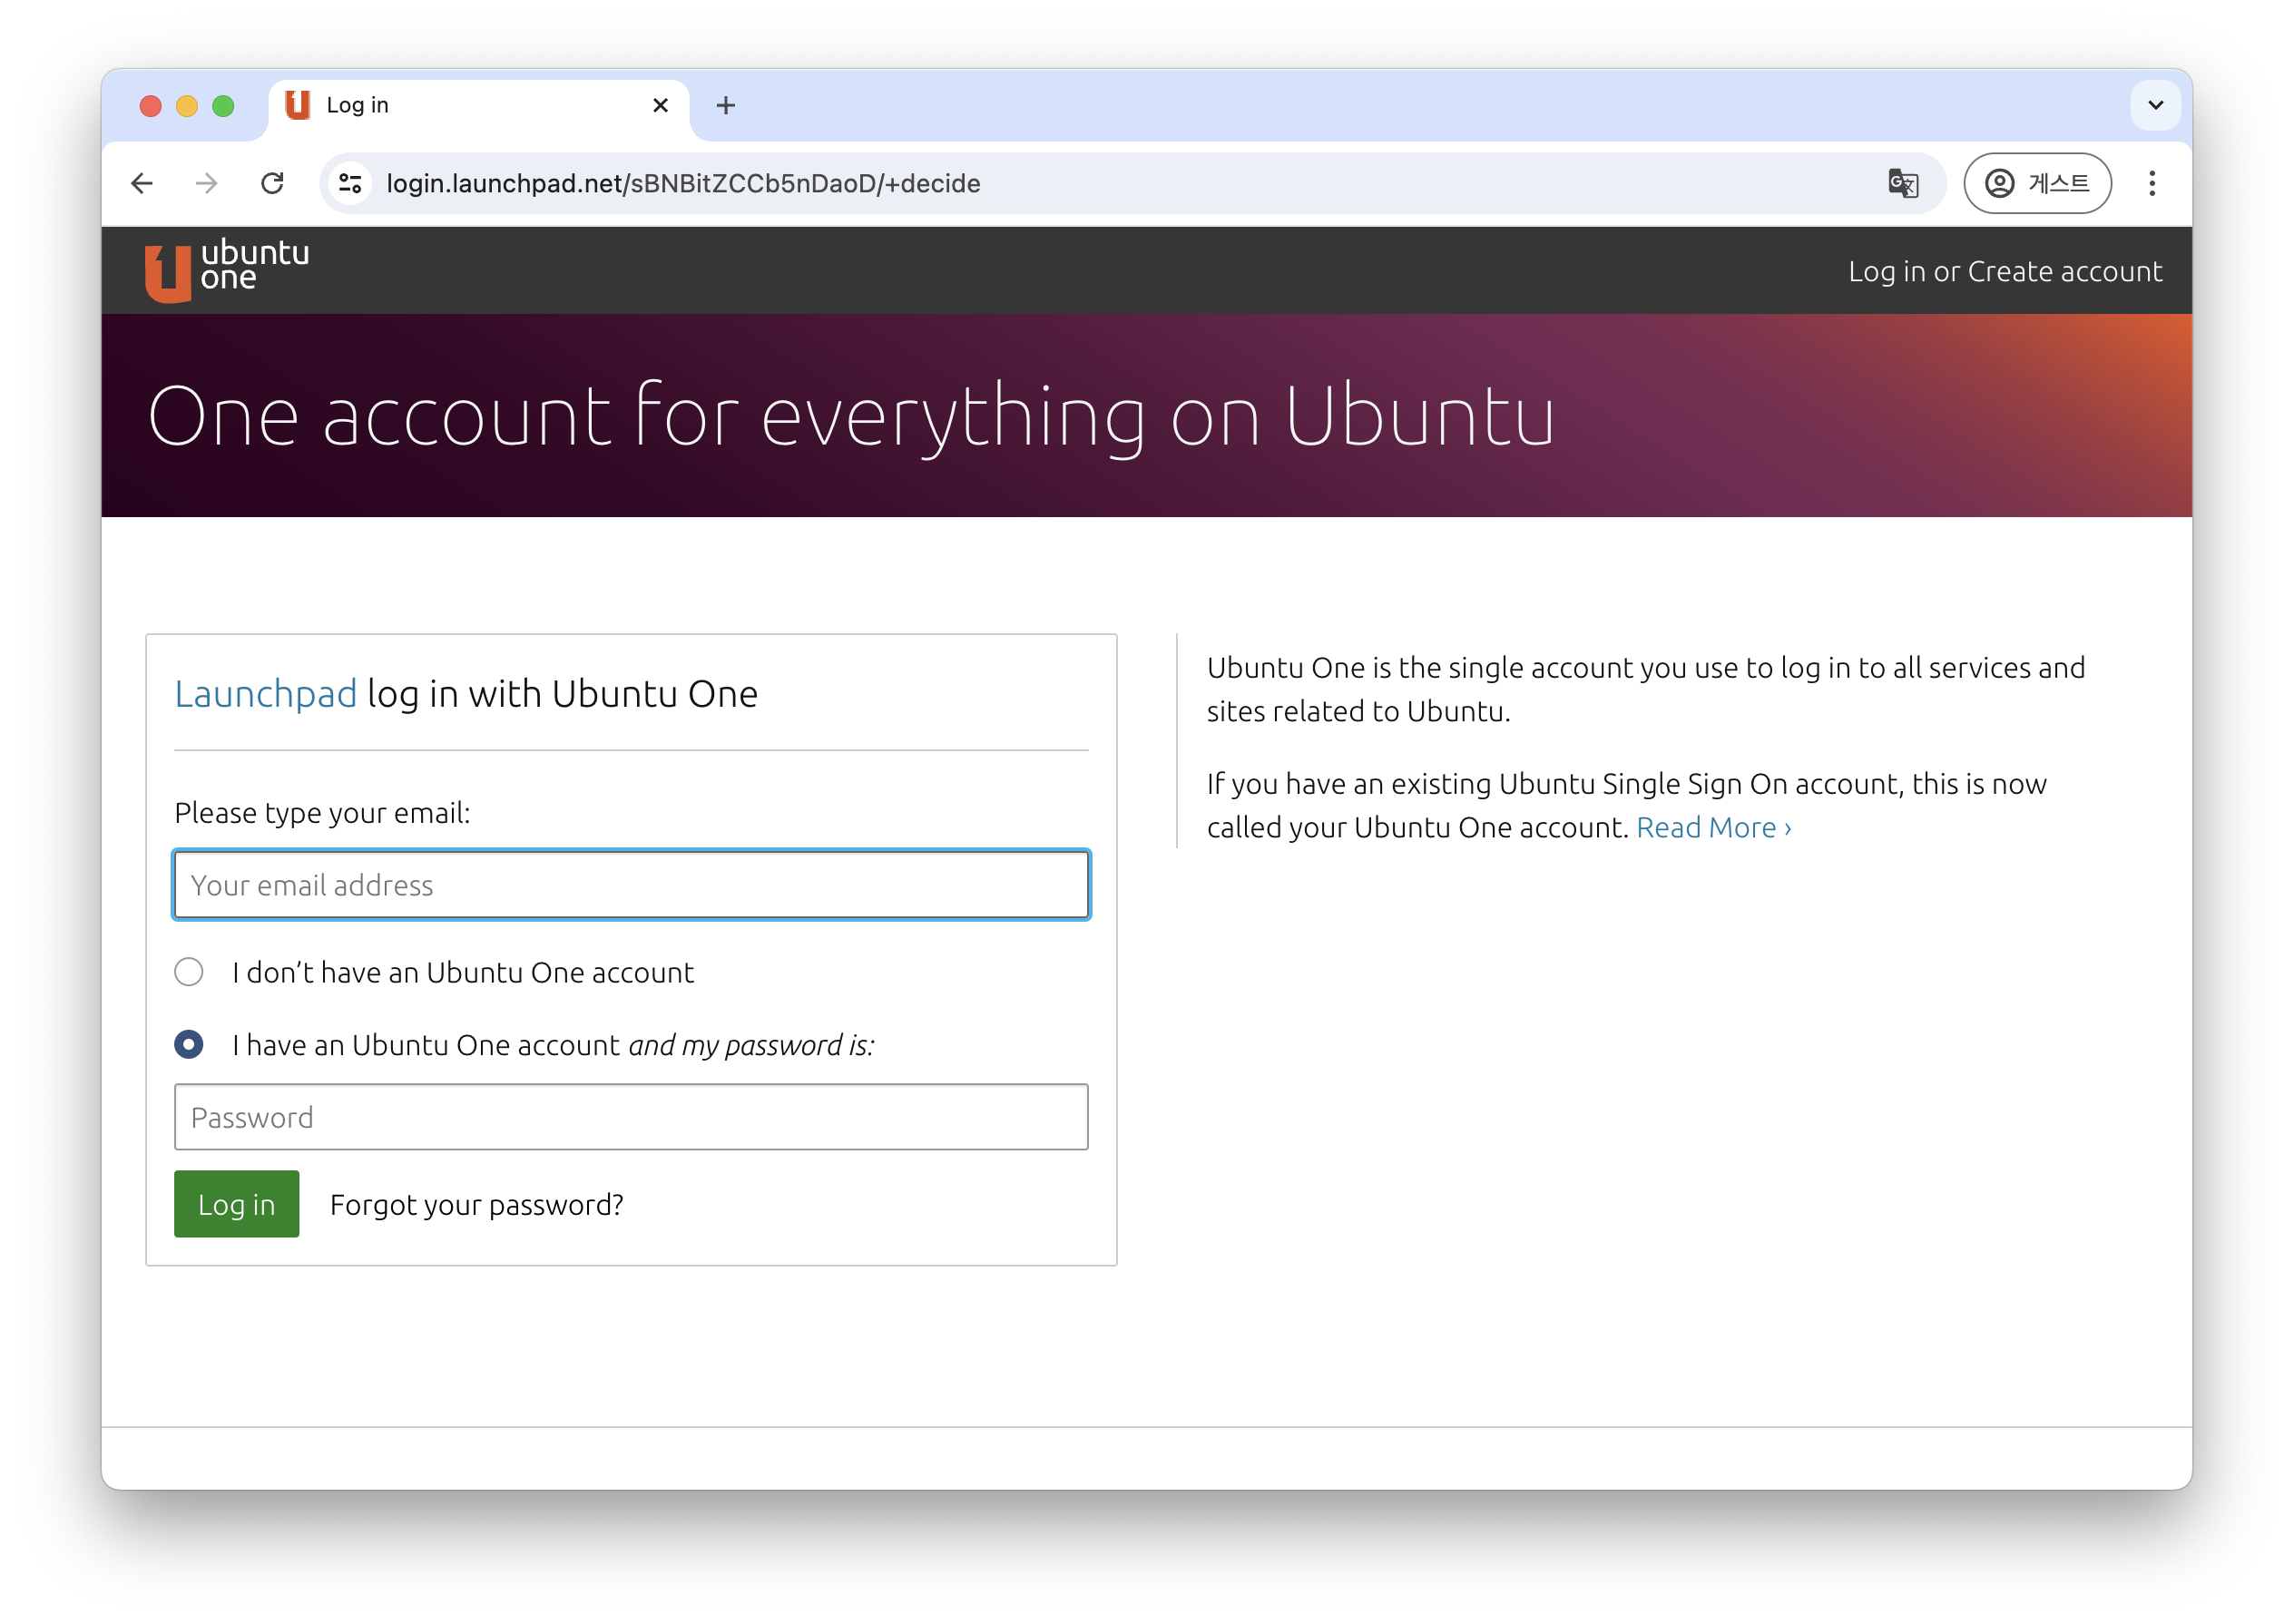The image size is (2294, 1624).
Task: Close the Log in tab
Action: click(660, 105)
